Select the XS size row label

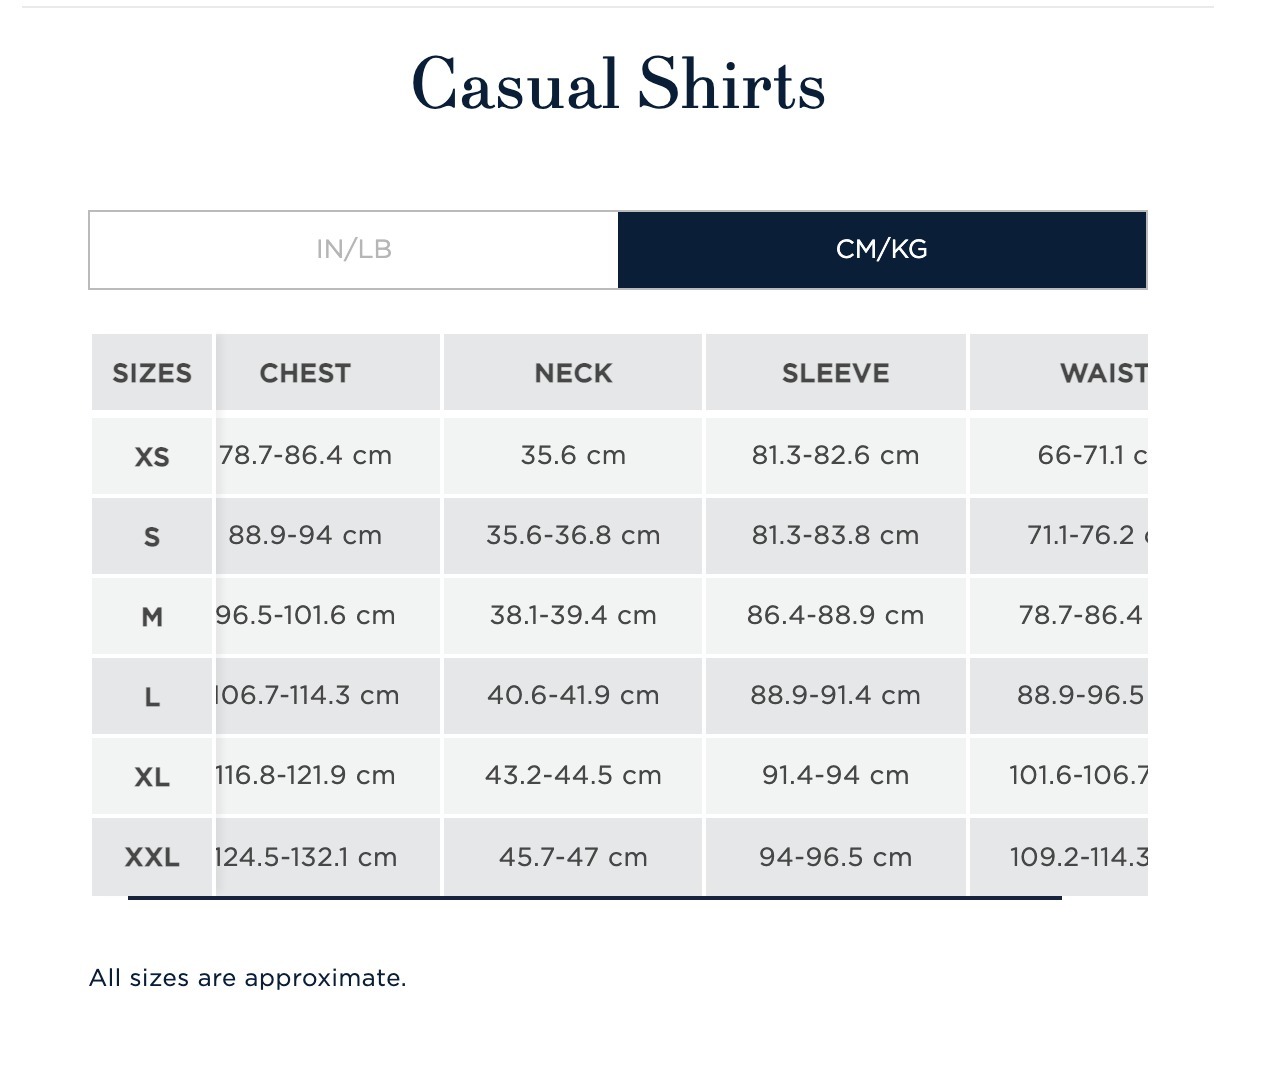pyautogui.click(x=152, y=457)
